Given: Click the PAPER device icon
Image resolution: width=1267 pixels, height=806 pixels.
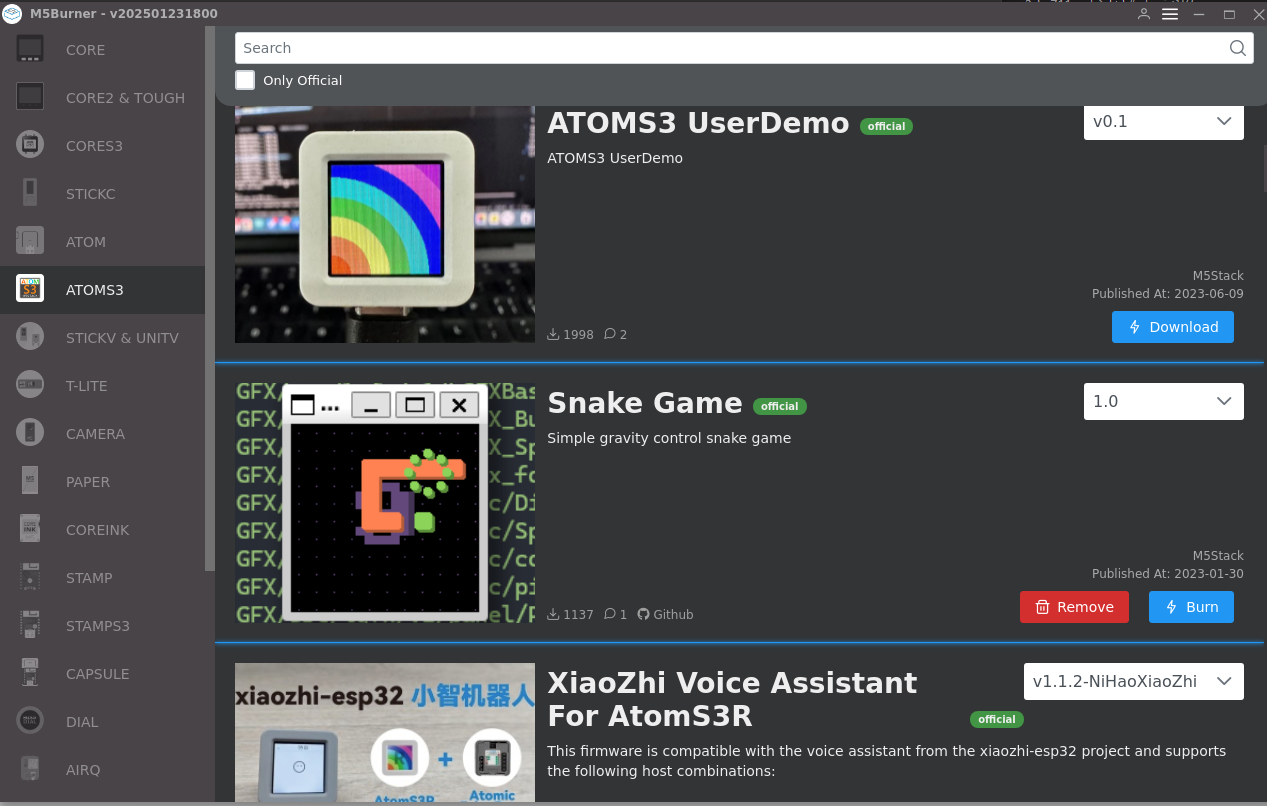Looking at the screenshot, I should pyautogui.click(x=30, y=481).
